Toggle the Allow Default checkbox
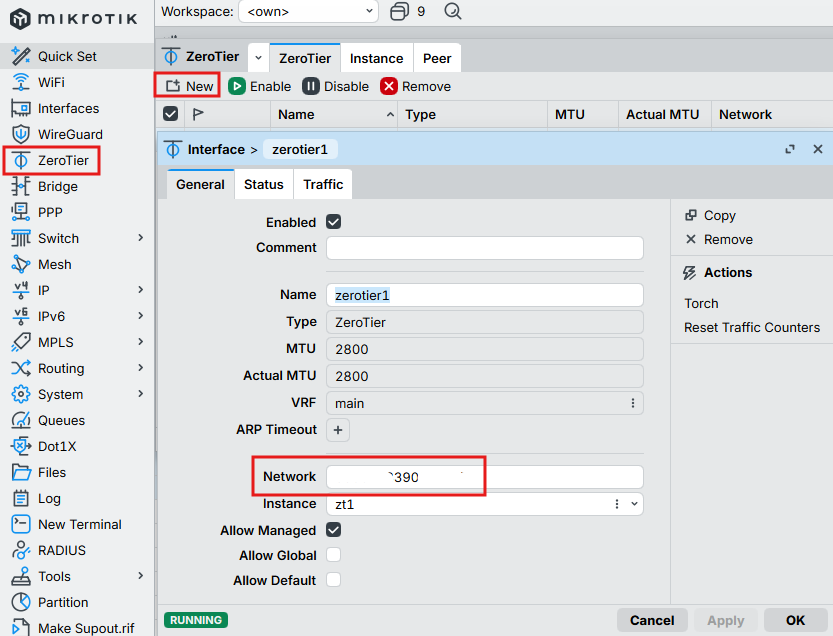Screen dimensions: 833x636 334,580
